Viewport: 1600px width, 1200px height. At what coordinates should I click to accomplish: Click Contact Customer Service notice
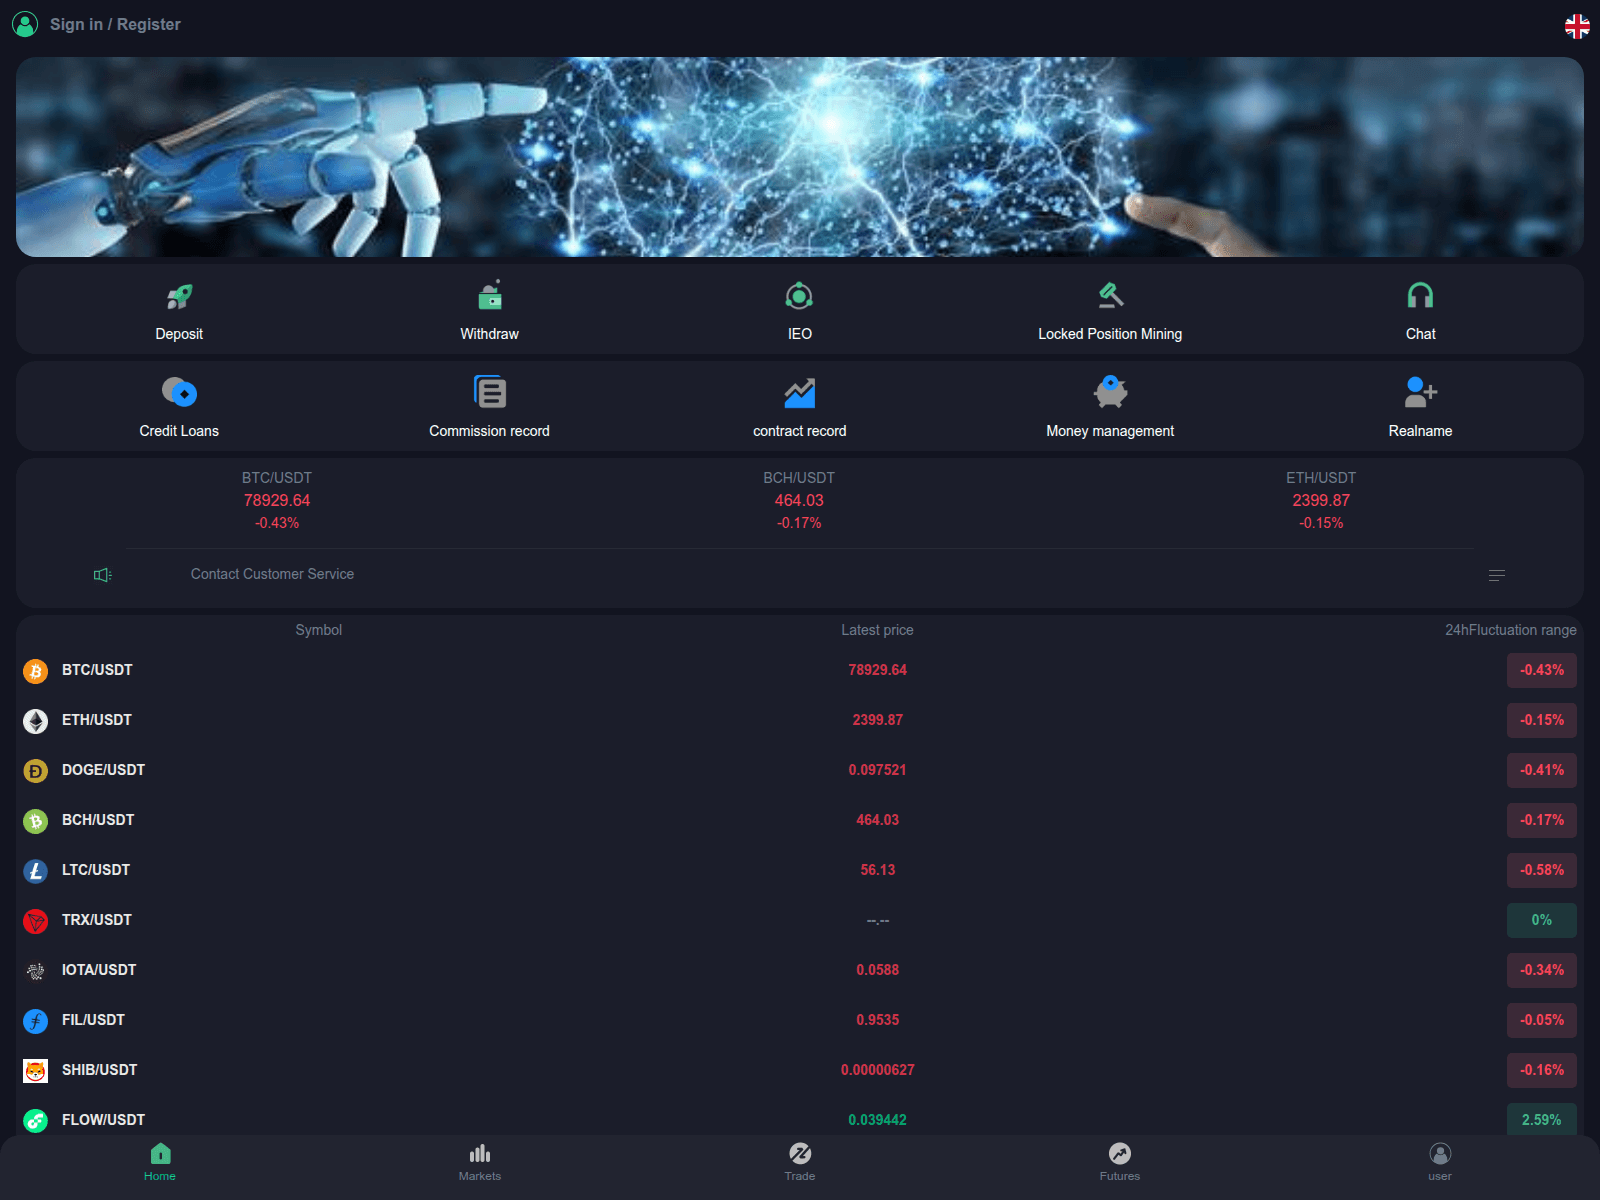click(x=272, y=574)
